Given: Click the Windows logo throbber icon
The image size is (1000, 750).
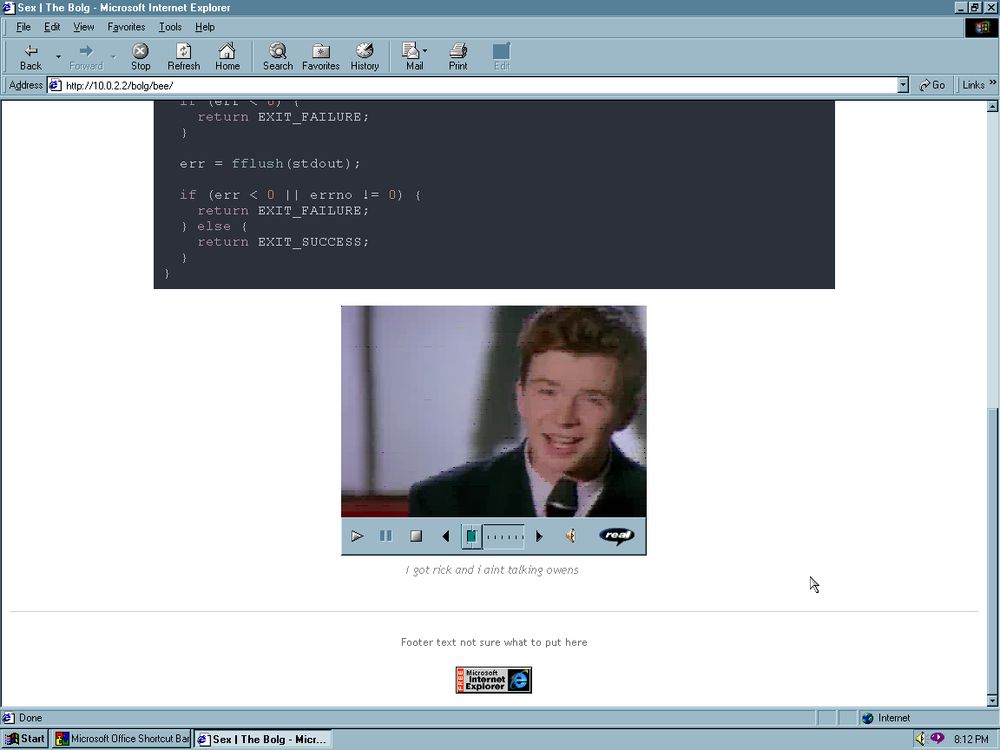Looking at the screenshot, I should [x=981, y=27].
